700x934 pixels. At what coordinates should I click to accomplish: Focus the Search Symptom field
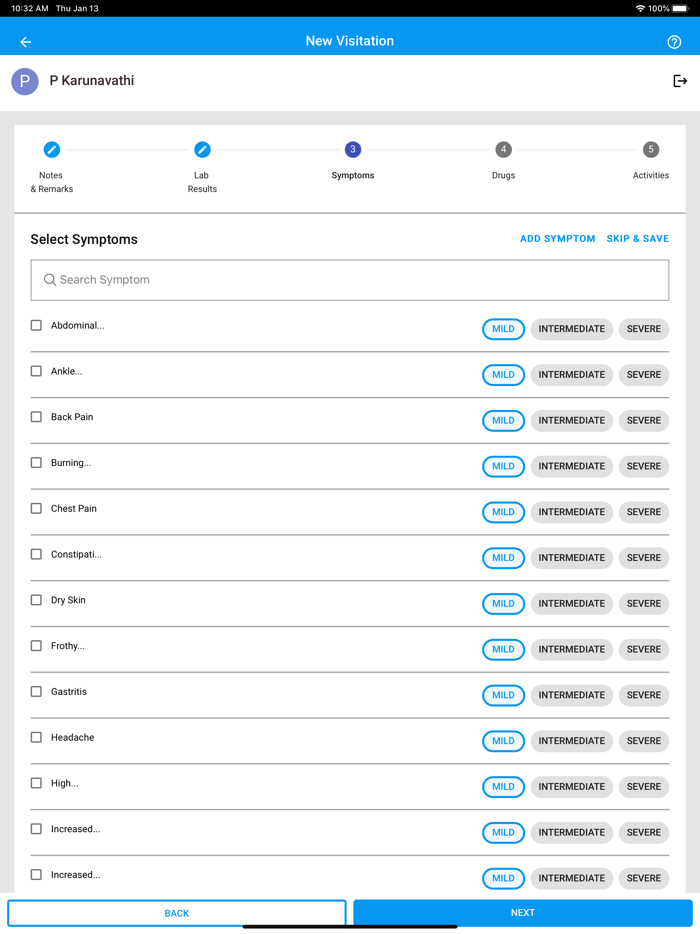coord(350,280)
